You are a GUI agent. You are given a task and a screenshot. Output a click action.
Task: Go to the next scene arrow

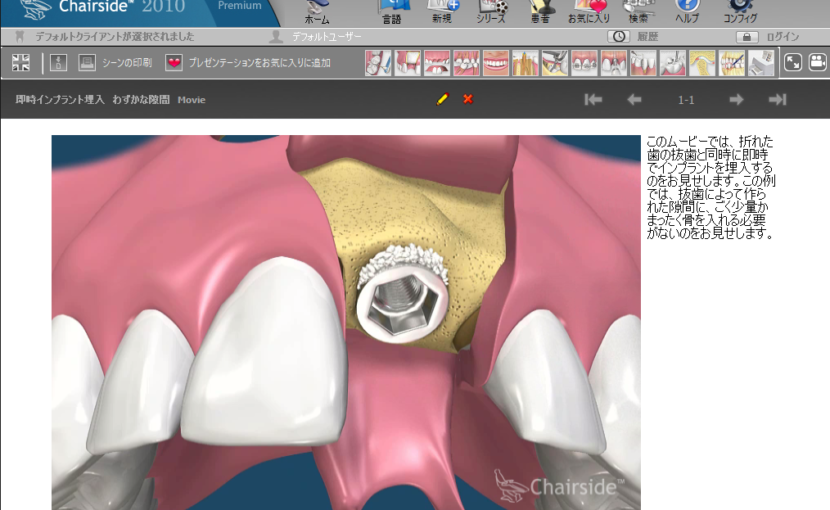tap(736, 100)
